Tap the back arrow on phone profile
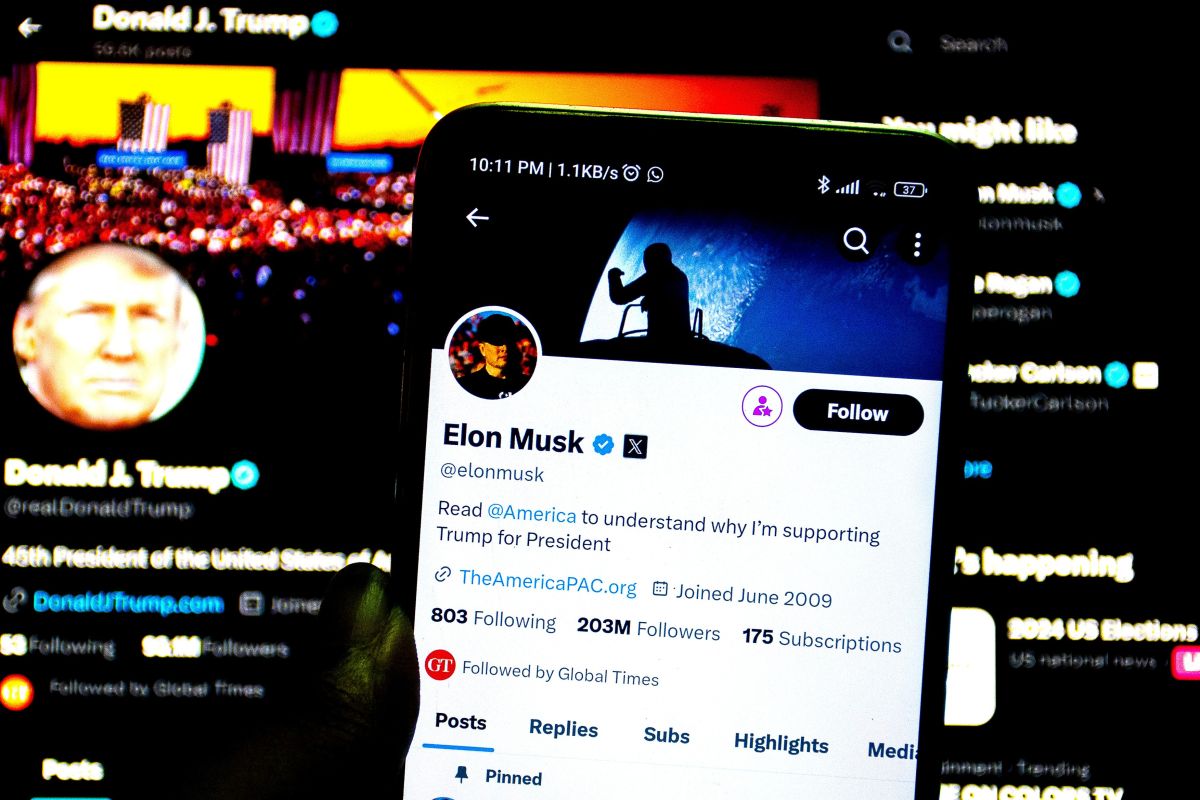This screenshot has height=800, width=1200. click(477, 217)
